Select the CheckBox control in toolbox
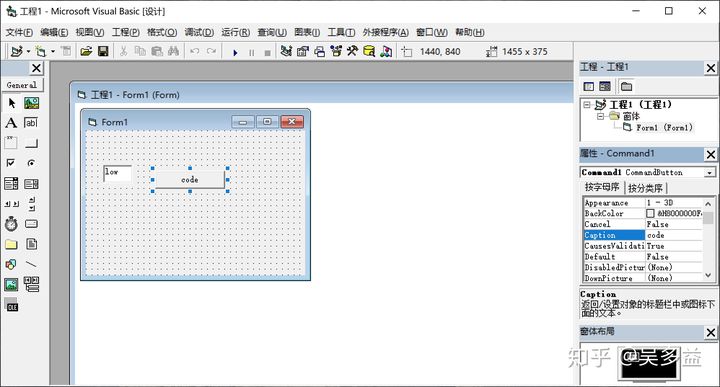Viewport: 720px width, 387px height. (11, 163)
